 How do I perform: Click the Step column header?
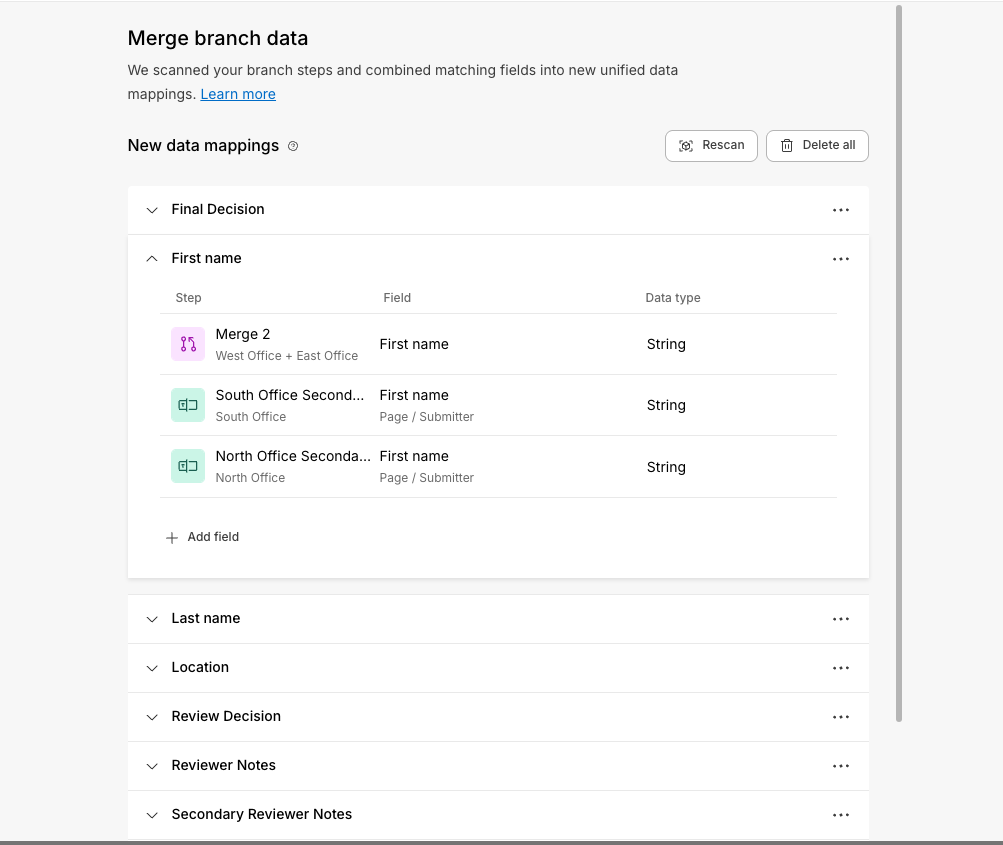click(x=188, y=297)
